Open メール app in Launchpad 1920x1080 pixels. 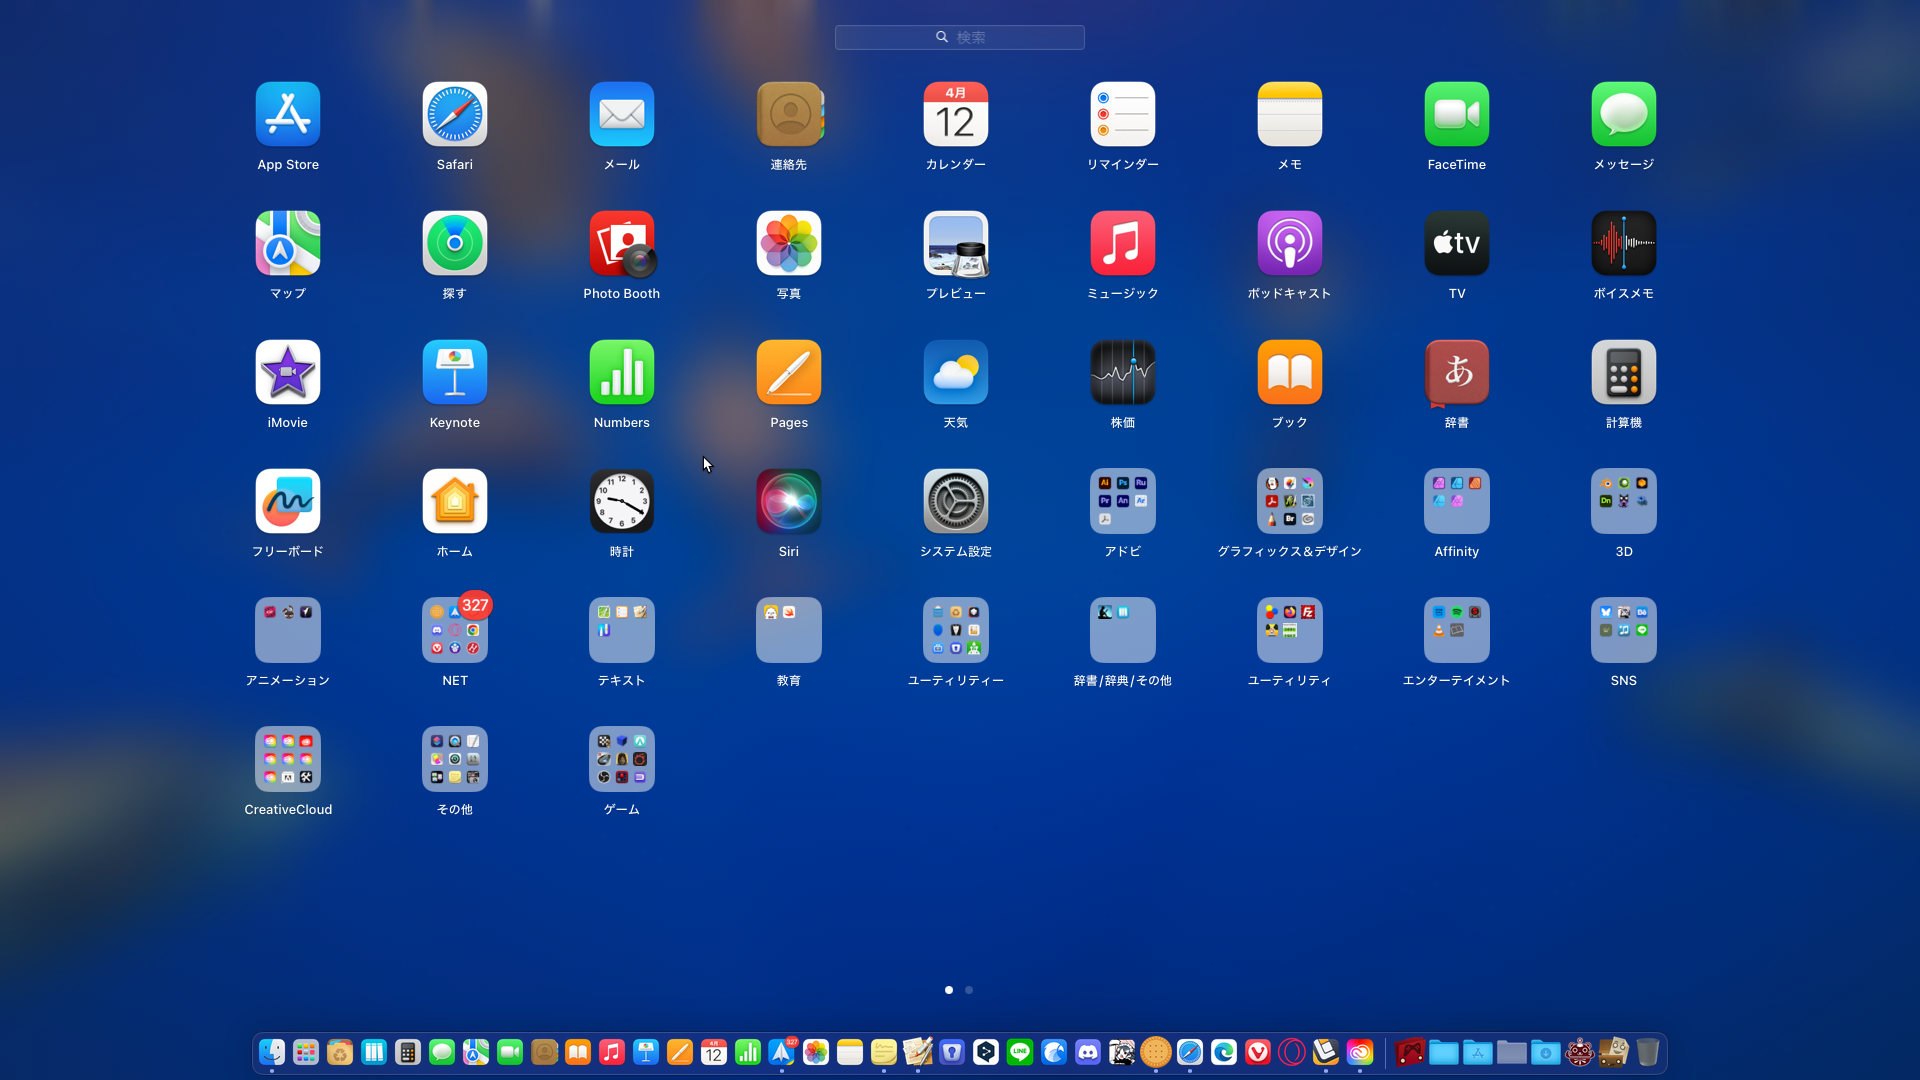(x=622, y=114)
